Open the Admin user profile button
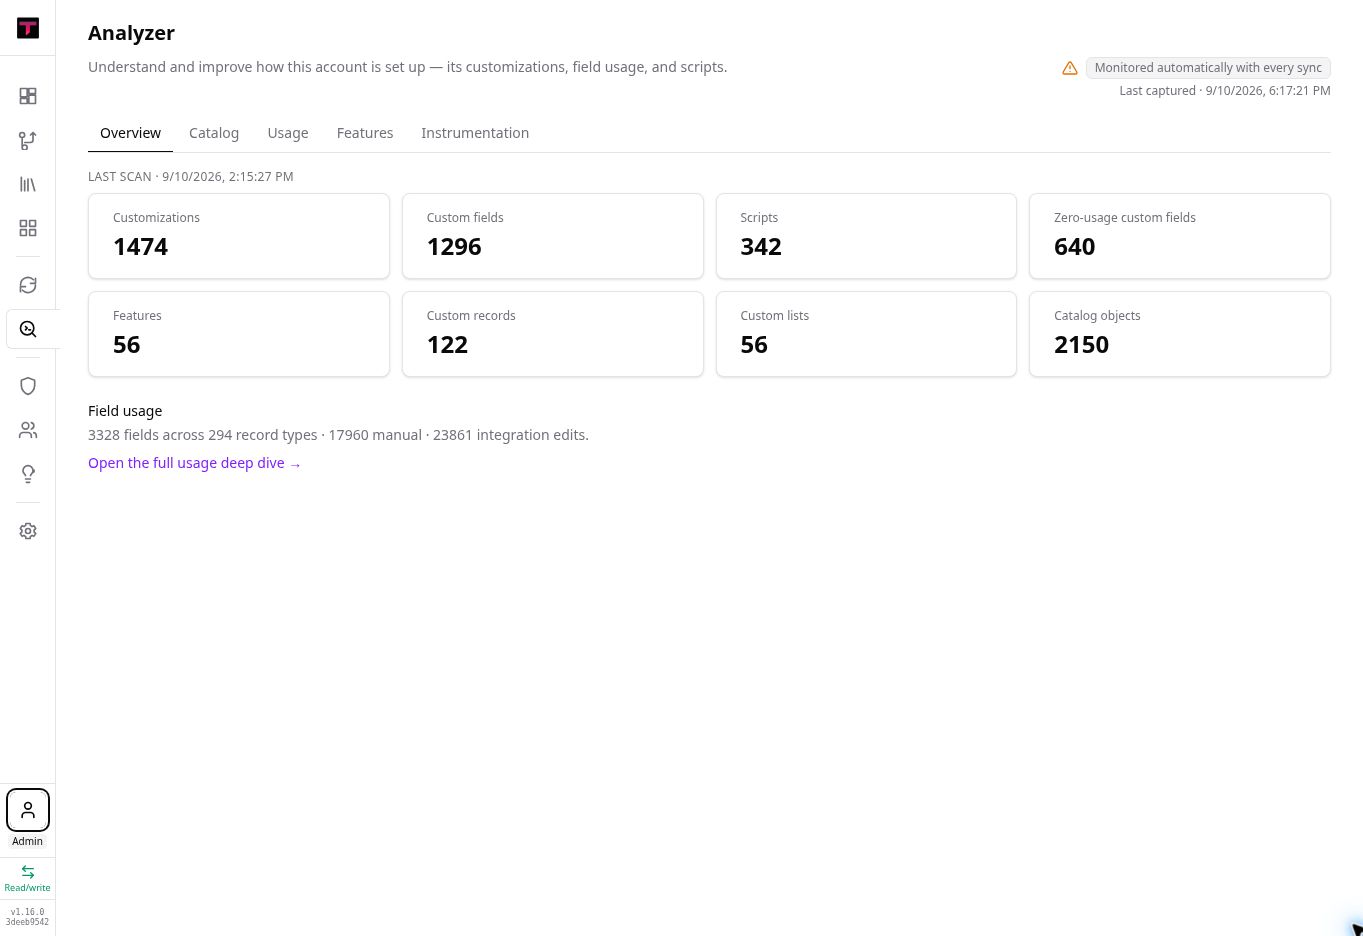Image resolution: width=1363 pixels, height=936 pixels. (28, 810)
